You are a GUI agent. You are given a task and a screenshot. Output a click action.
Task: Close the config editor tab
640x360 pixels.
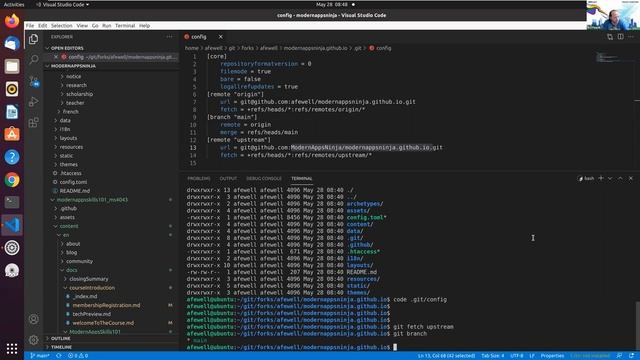tap(220, 37)
